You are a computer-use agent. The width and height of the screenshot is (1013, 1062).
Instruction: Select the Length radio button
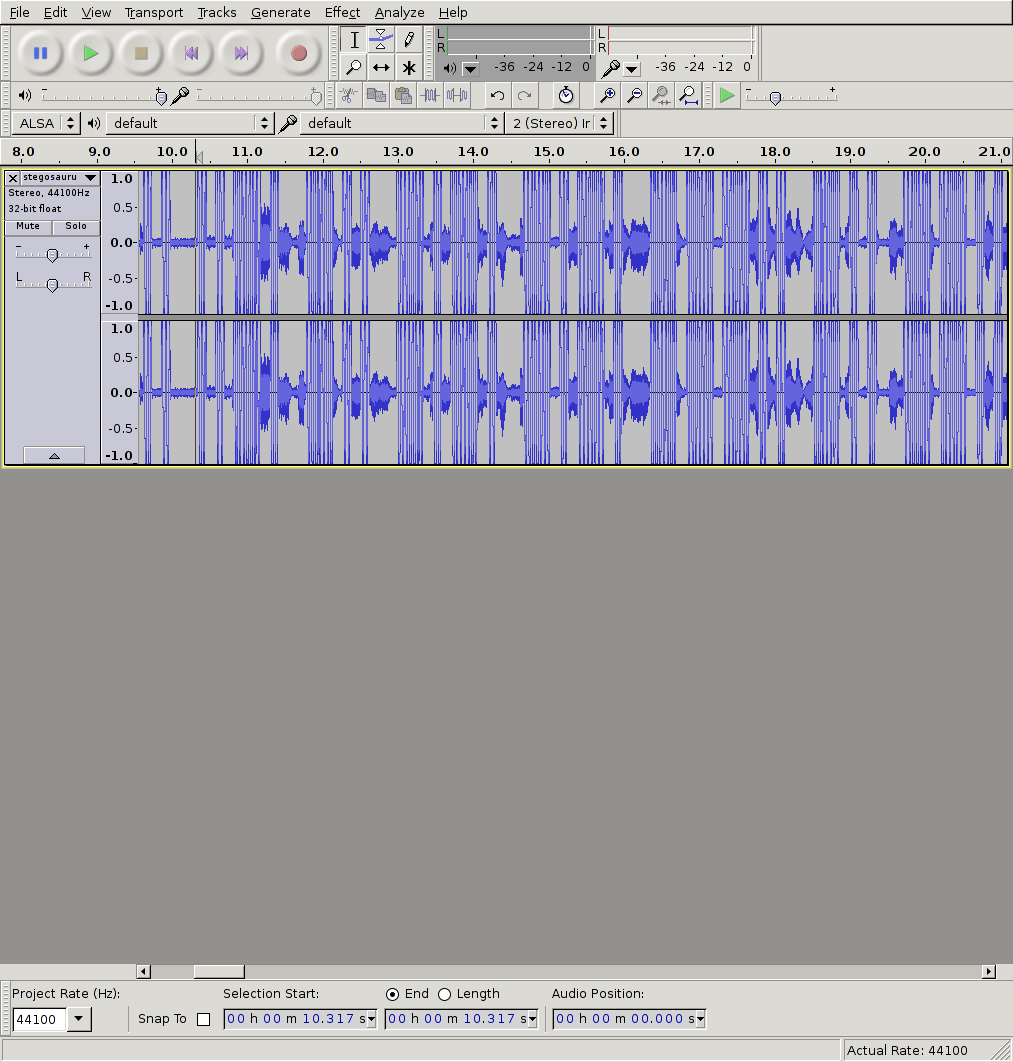tap(445, 994)
